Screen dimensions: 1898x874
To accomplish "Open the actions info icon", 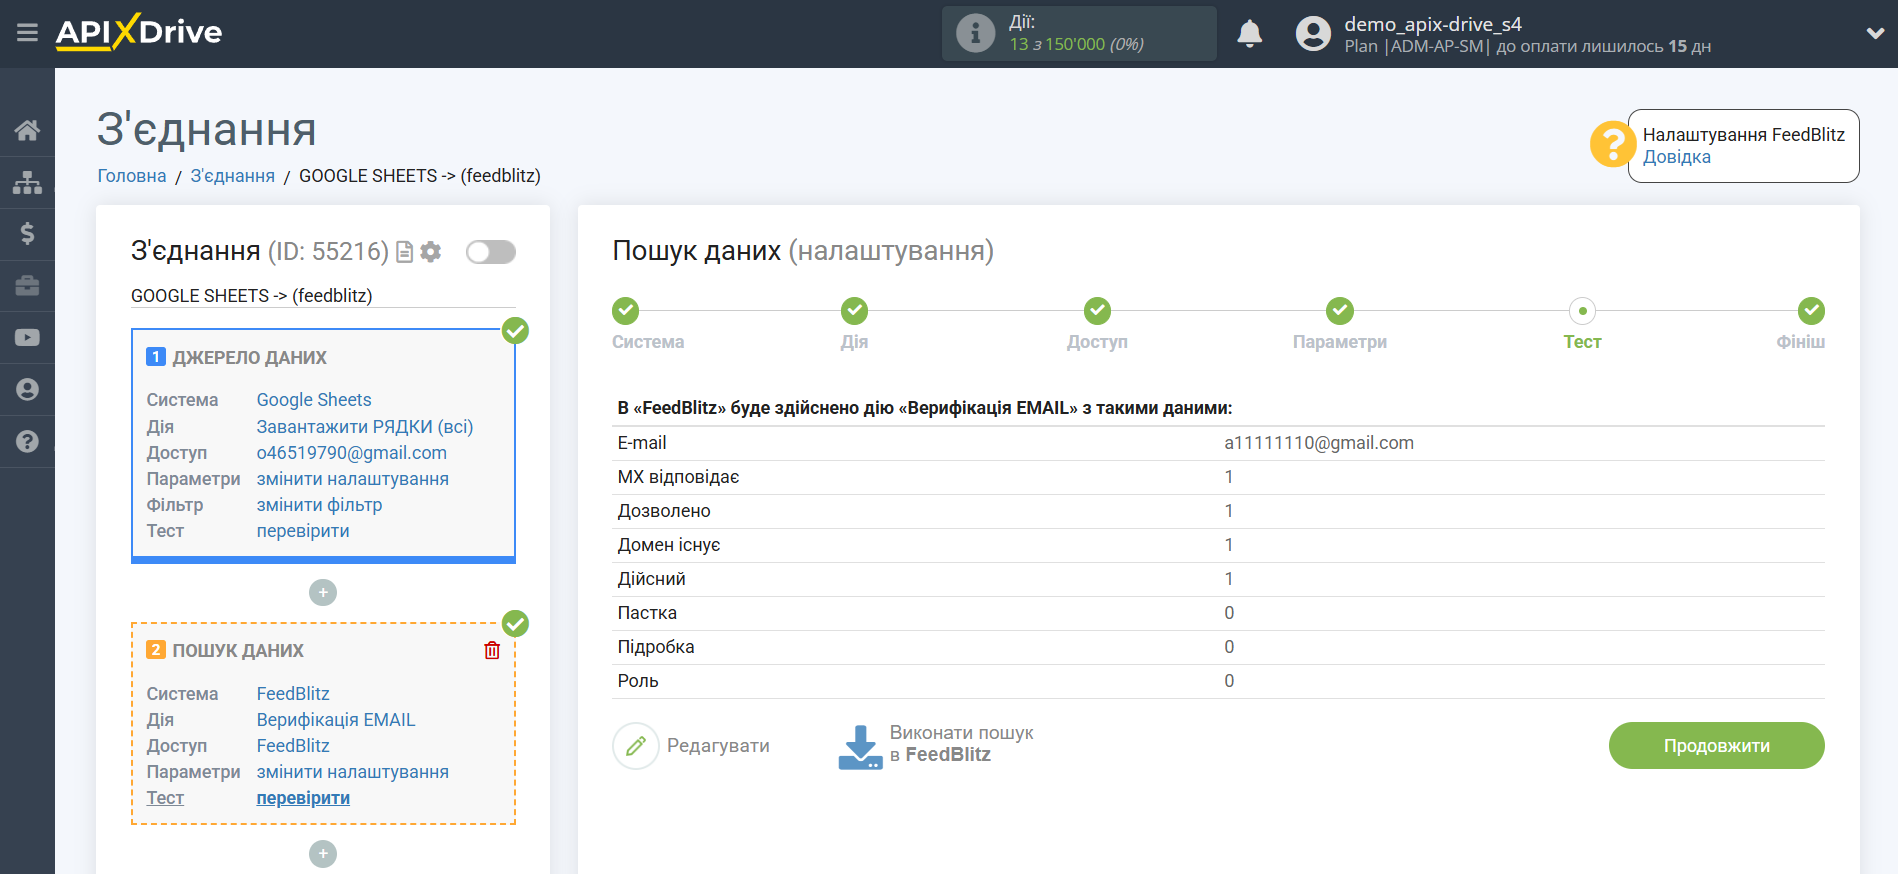I will [975, 33].
